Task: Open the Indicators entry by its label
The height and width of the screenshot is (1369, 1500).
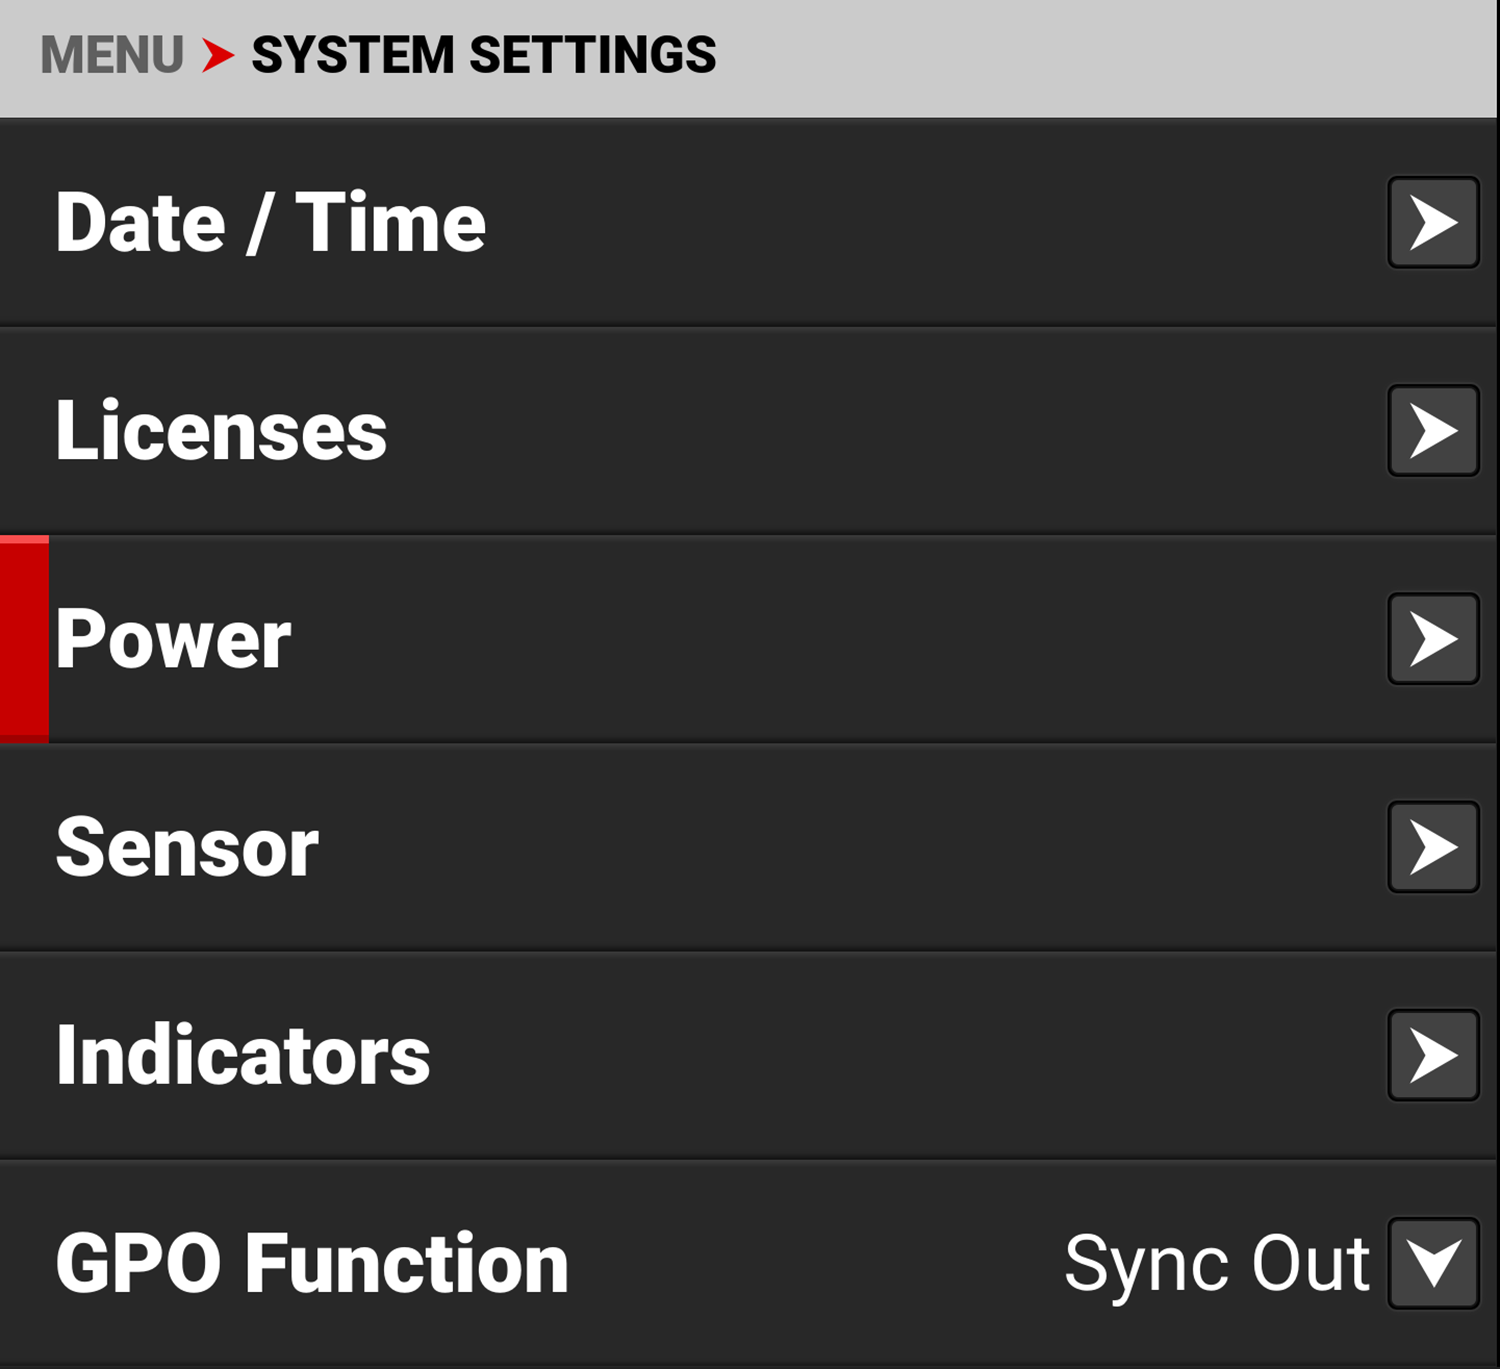Action: pyautogui.click(x=243, y=1055)
